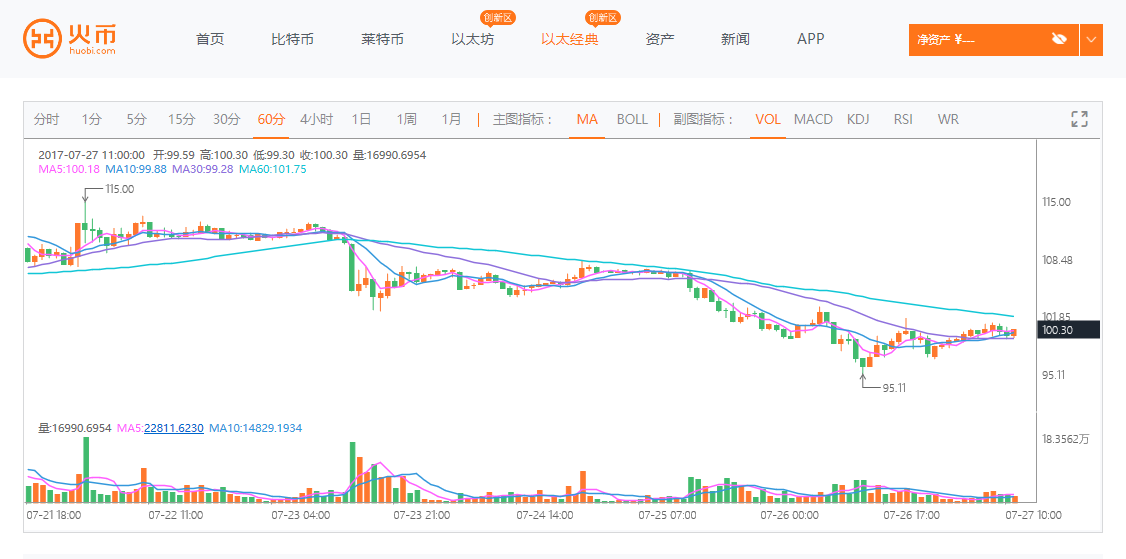1126x559 pixels.
Task: Click the Huobi logo icon
Action: (x=41, y=38)
